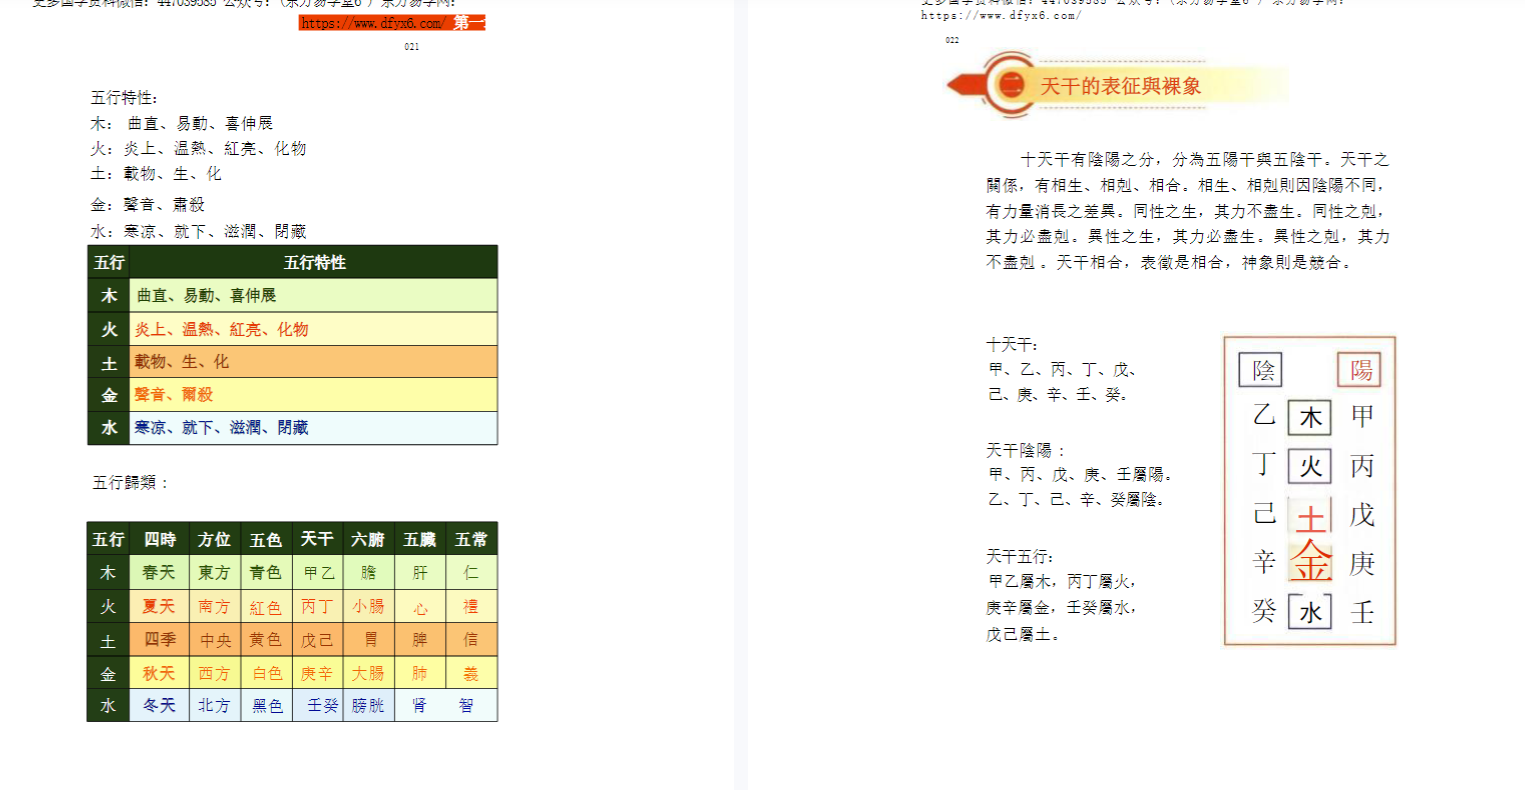Screen dimensions: 1525x790
Task: Click the 春天 cell in the table
Action: pos(159,573)
